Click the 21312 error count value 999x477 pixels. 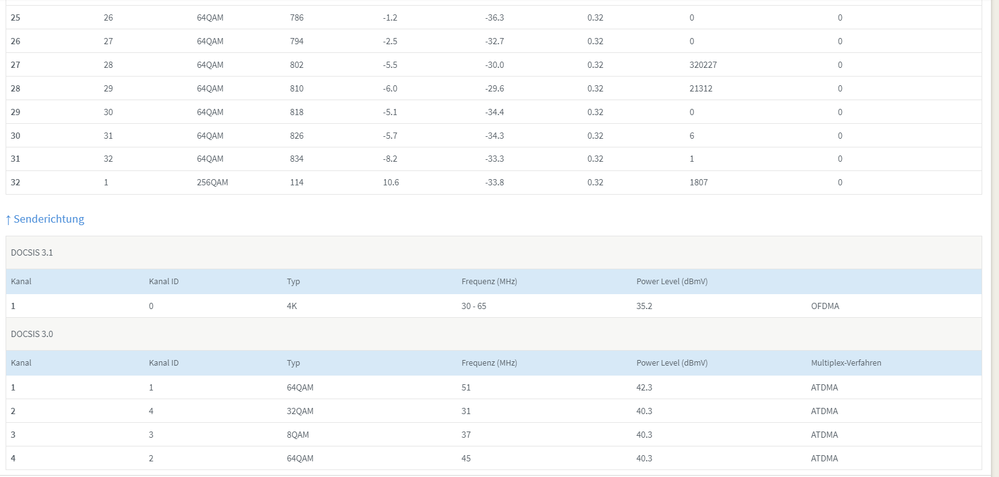(x=700, y=89)
